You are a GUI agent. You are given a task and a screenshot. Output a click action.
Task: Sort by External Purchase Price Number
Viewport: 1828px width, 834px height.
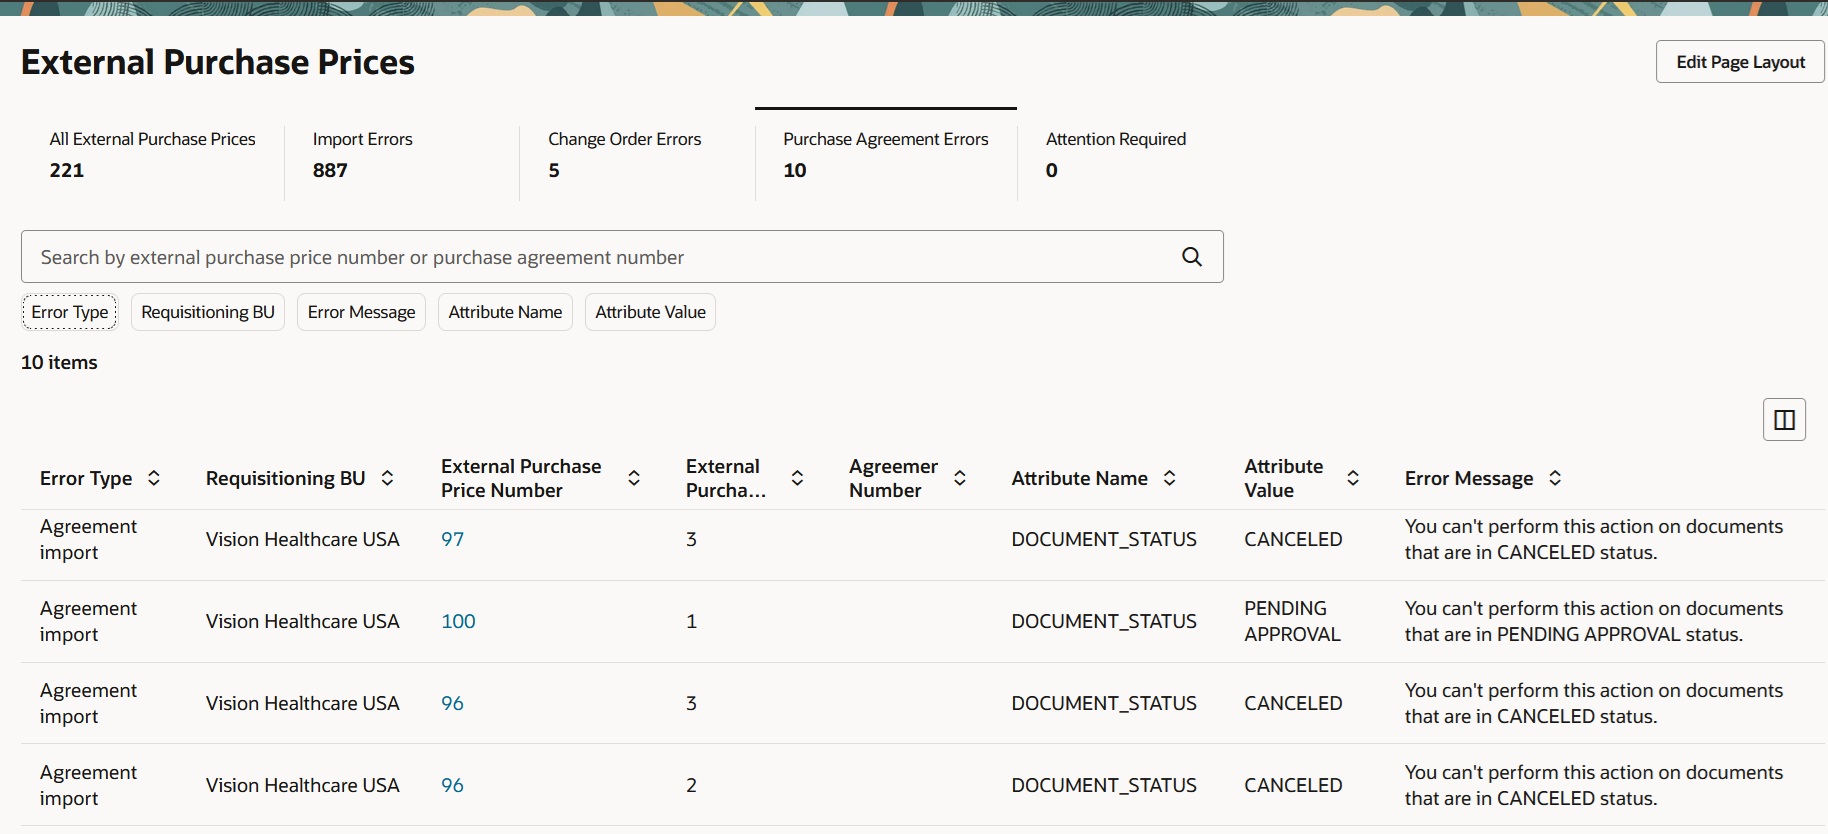click(x=634, y=478)
